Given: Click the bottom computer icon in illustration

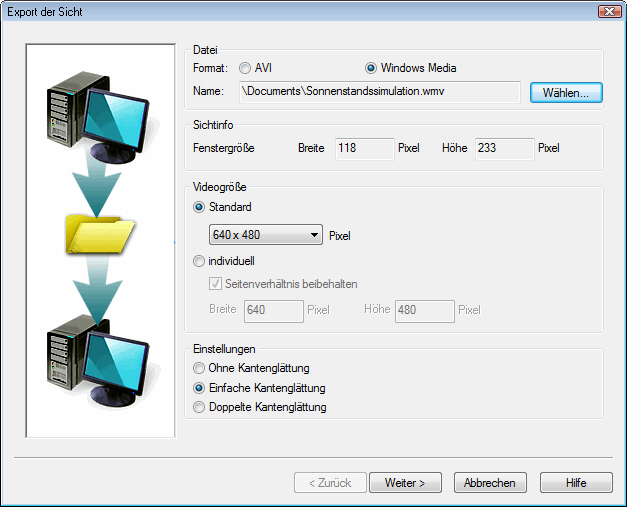Looking at the screenshot, I should 100,361.
